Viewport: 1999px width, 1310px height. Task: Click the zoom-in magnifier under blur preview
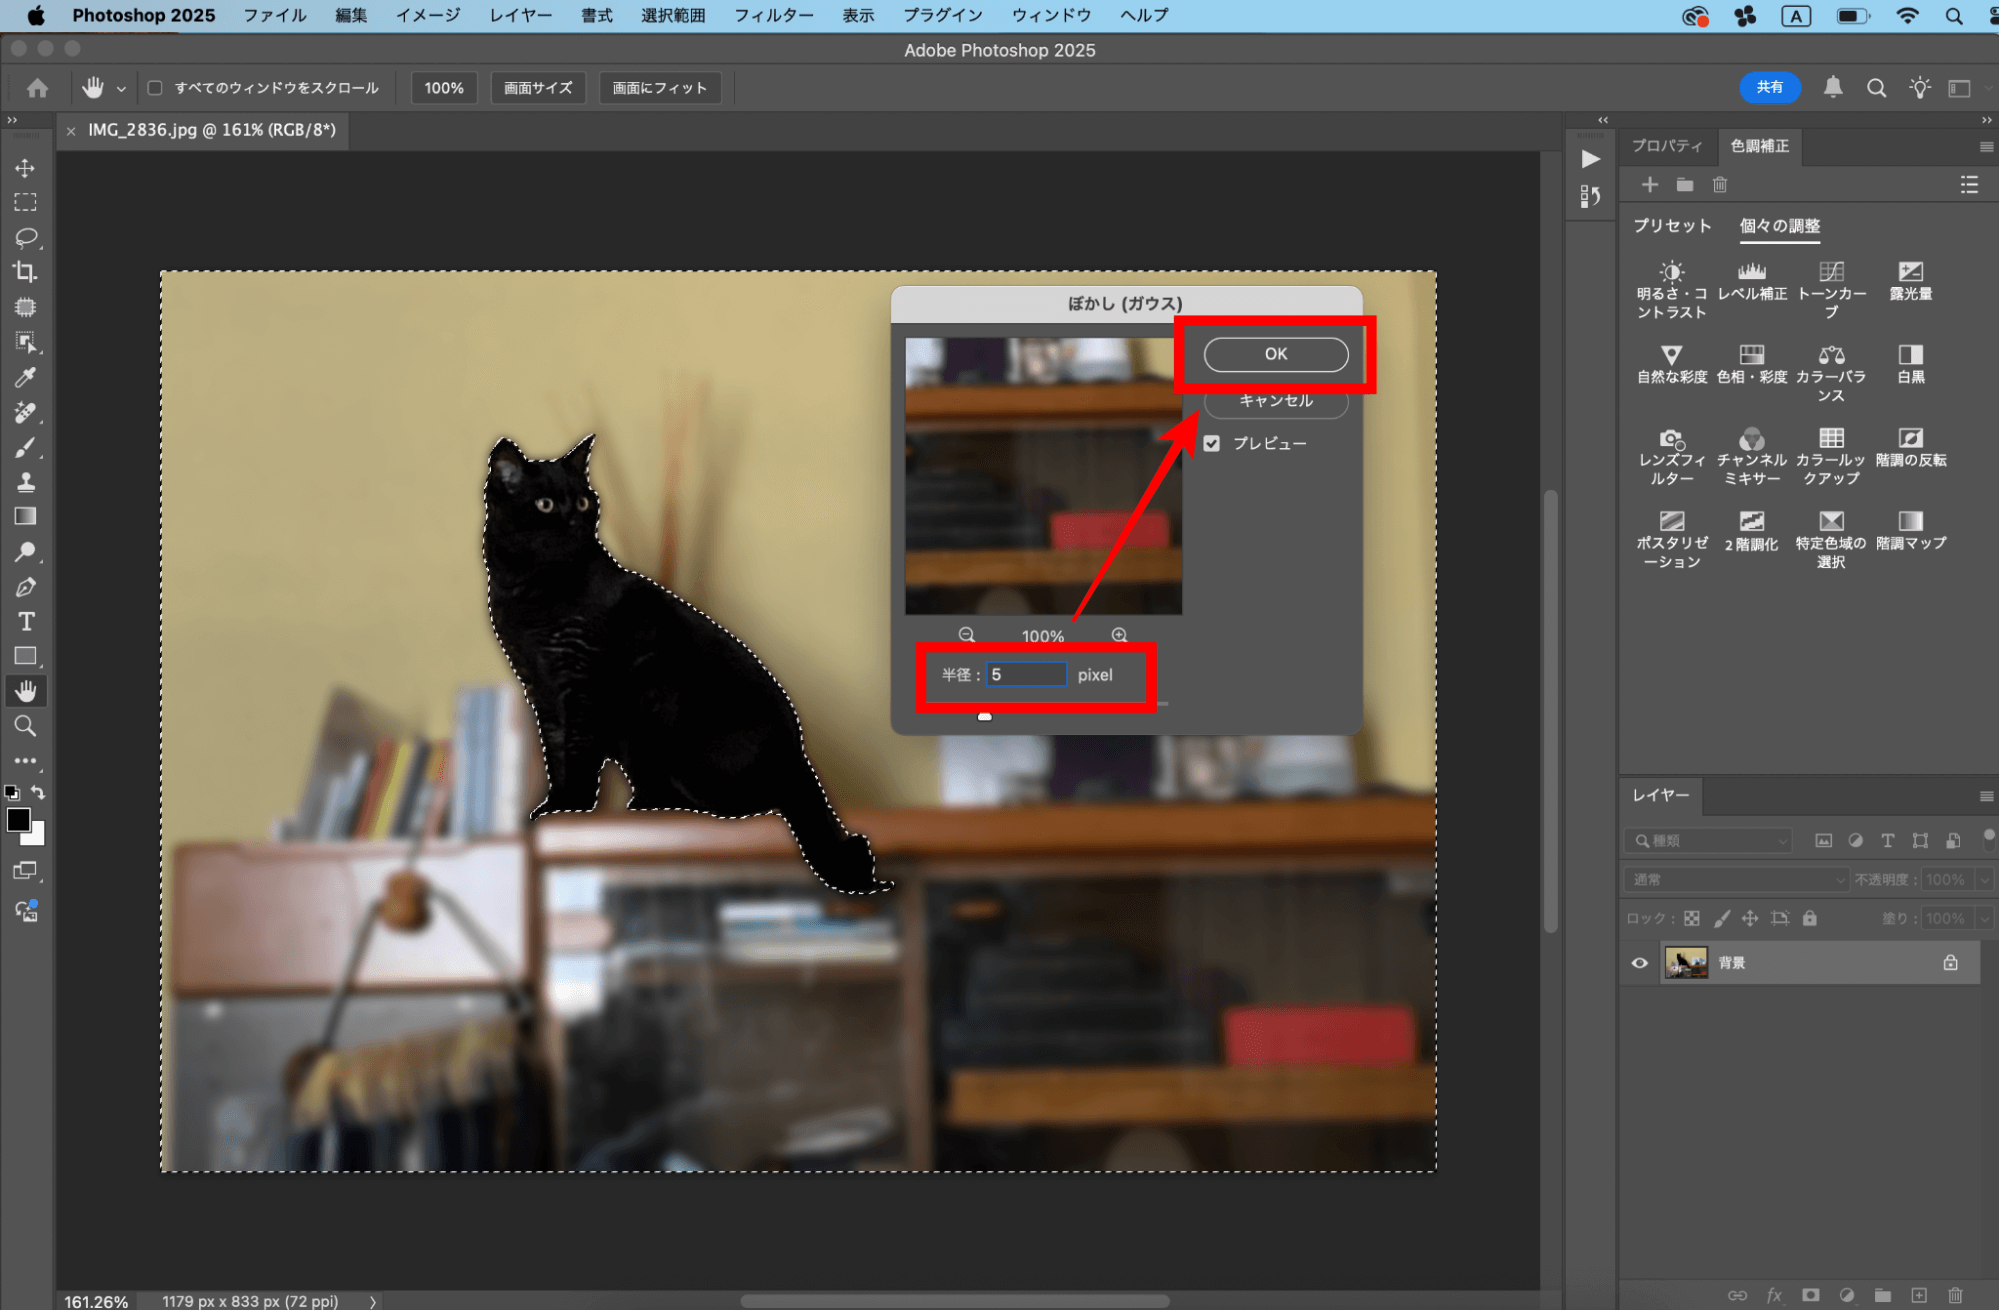coord(1119,635)
